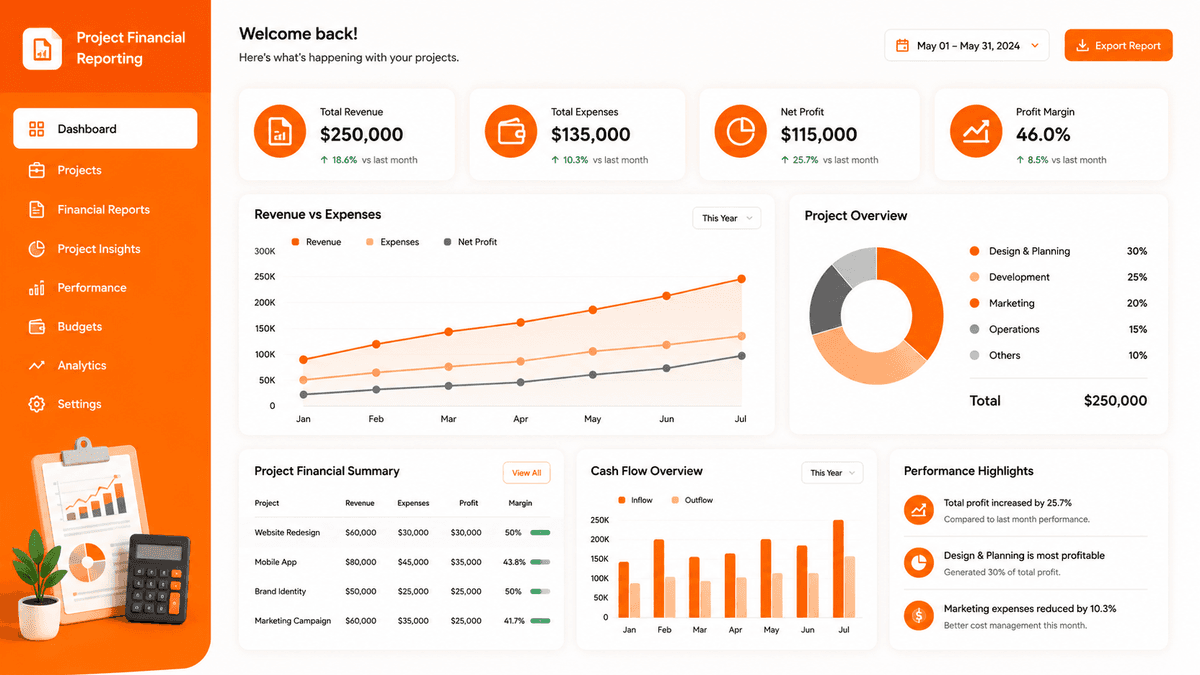Click the download icon on Export Report
The image size is (1200, 675).
1082,45
